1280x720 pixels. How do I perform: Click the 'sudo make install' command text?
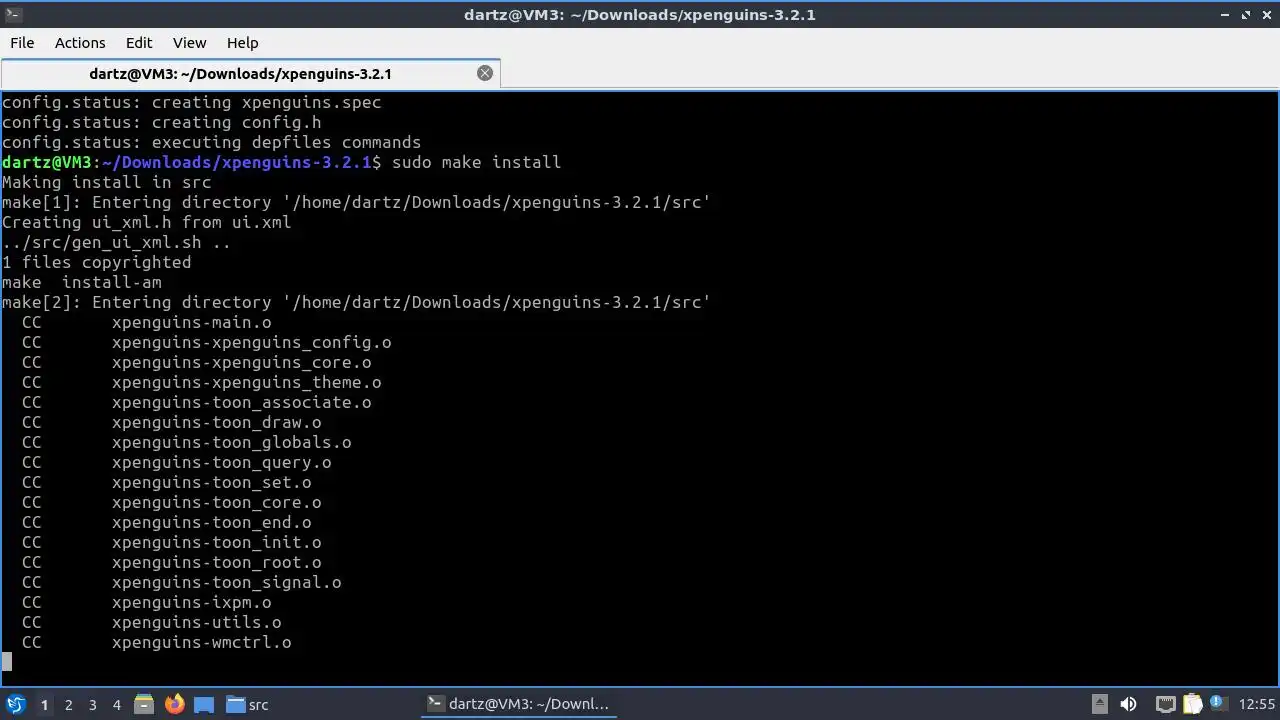coord(476,162)
